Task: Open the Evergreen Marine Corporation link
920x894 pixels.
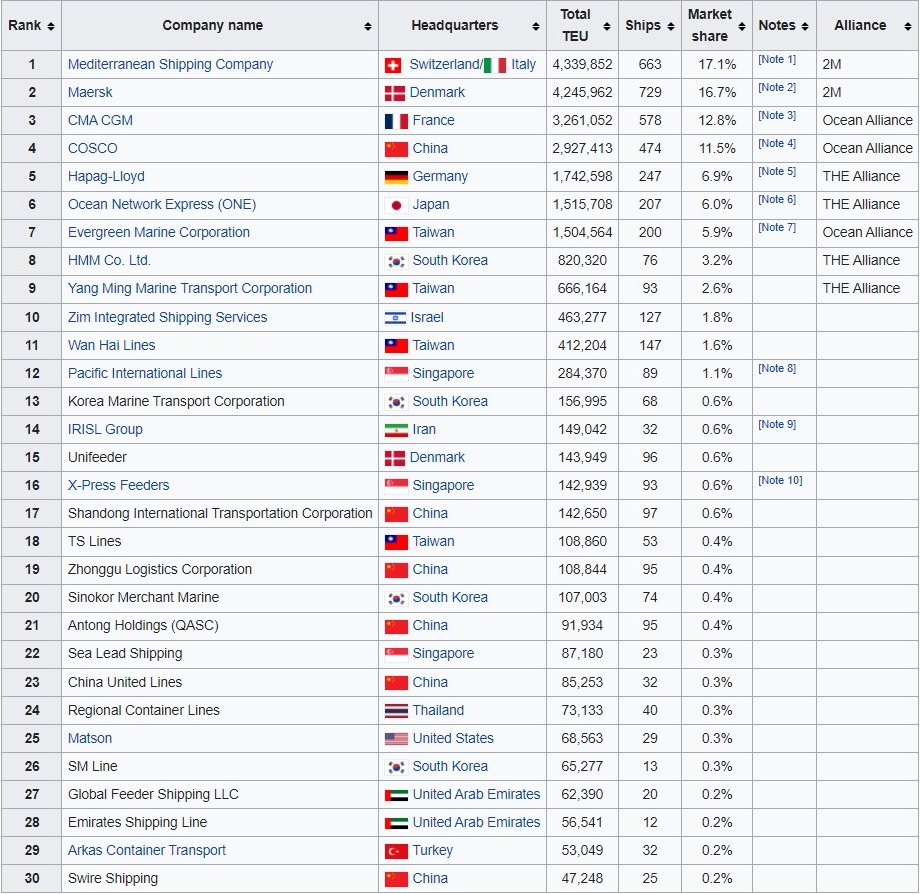Action: (x=159, y=233)
